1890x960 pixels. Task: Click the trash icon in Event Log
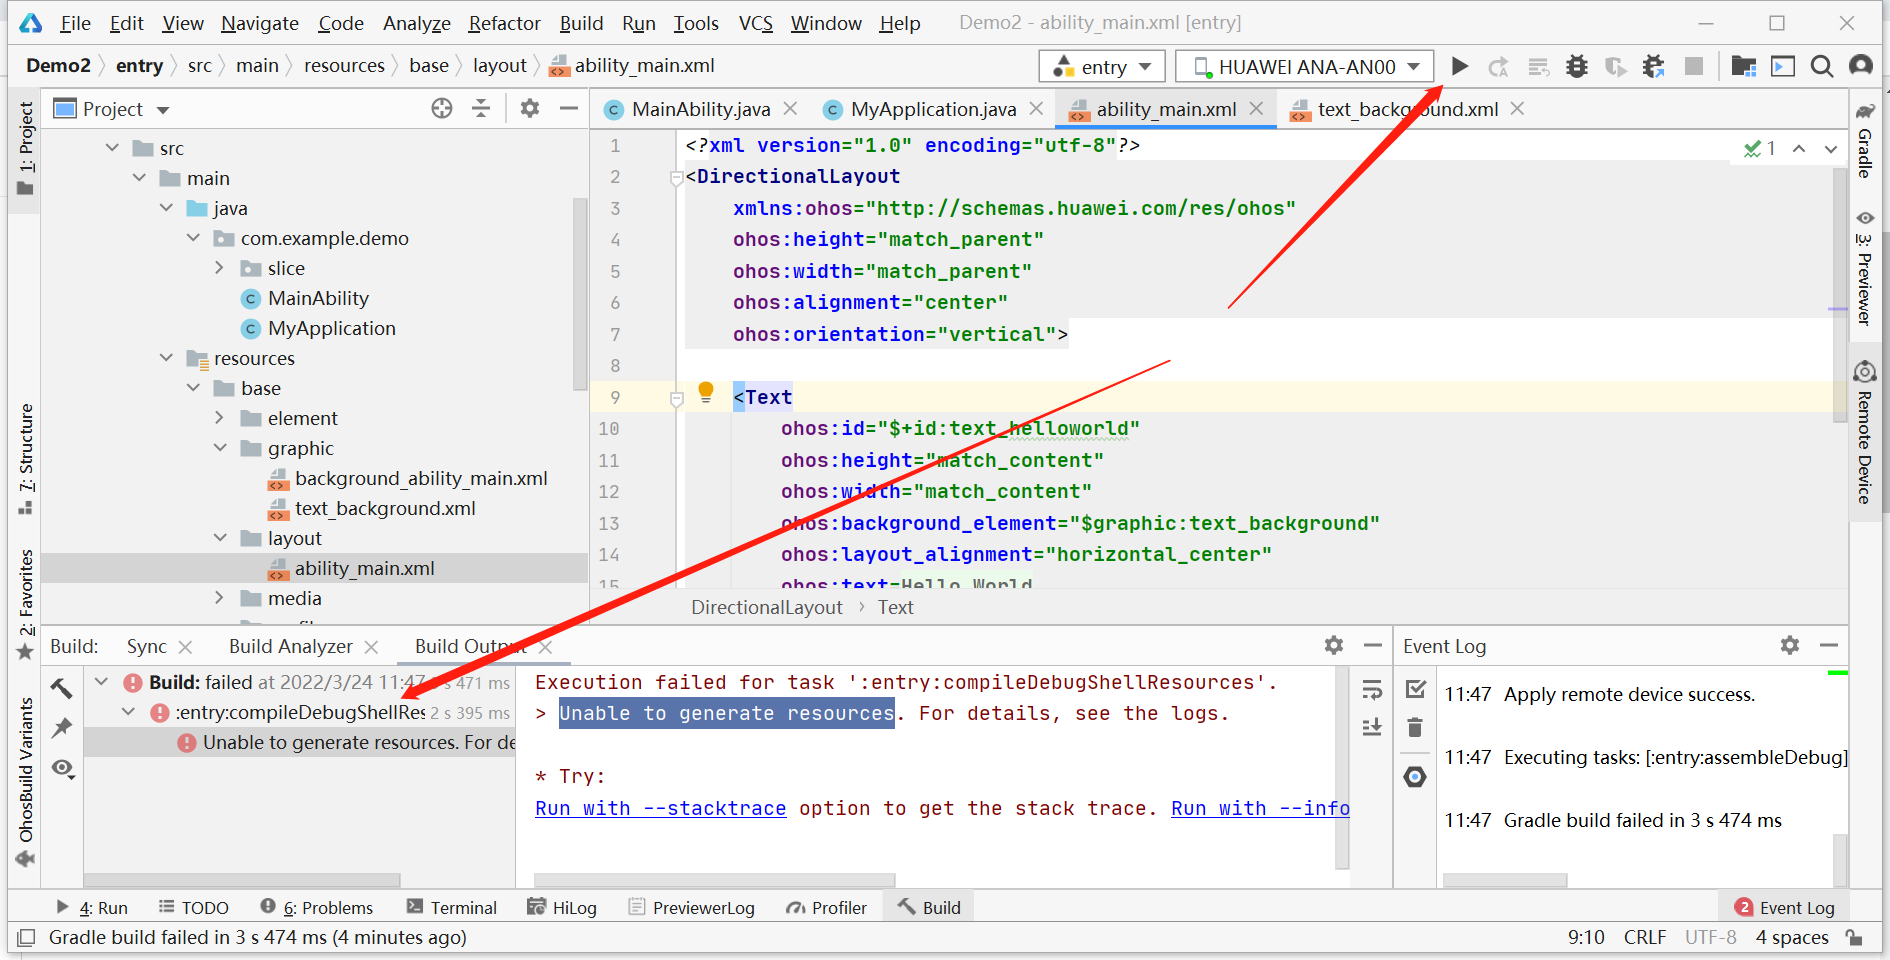pos(1415,727)
